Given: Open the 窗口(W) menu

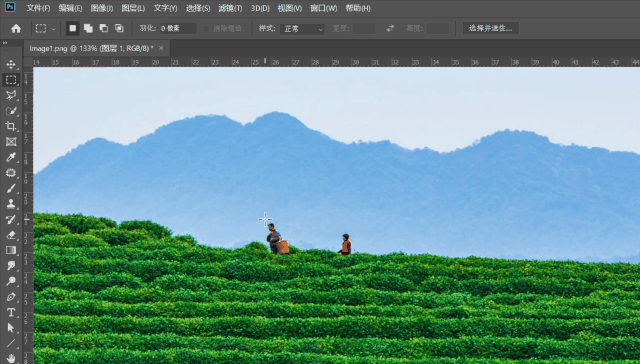Looking at the screenshot, I should (324, 8).
